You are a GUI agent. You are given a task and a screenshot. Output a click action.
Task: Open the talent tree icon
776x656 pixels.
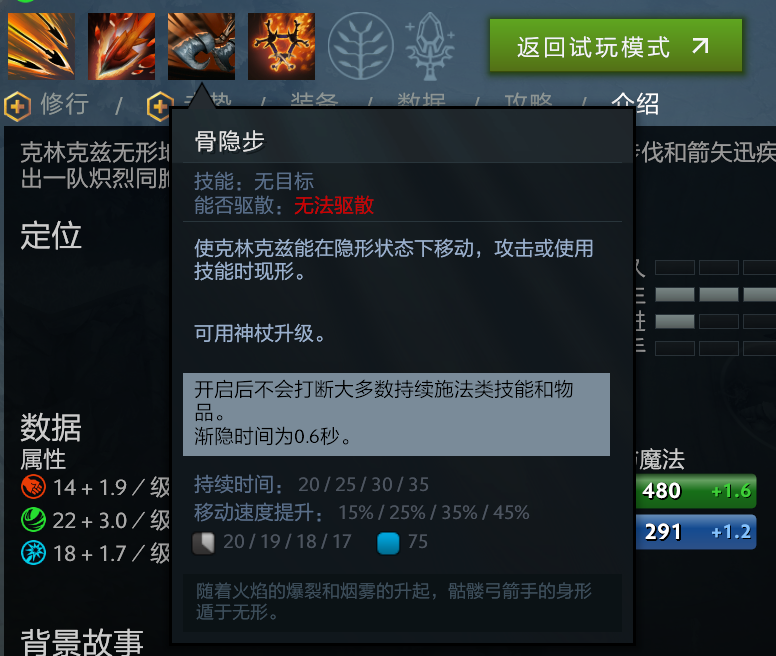(361, 46)
